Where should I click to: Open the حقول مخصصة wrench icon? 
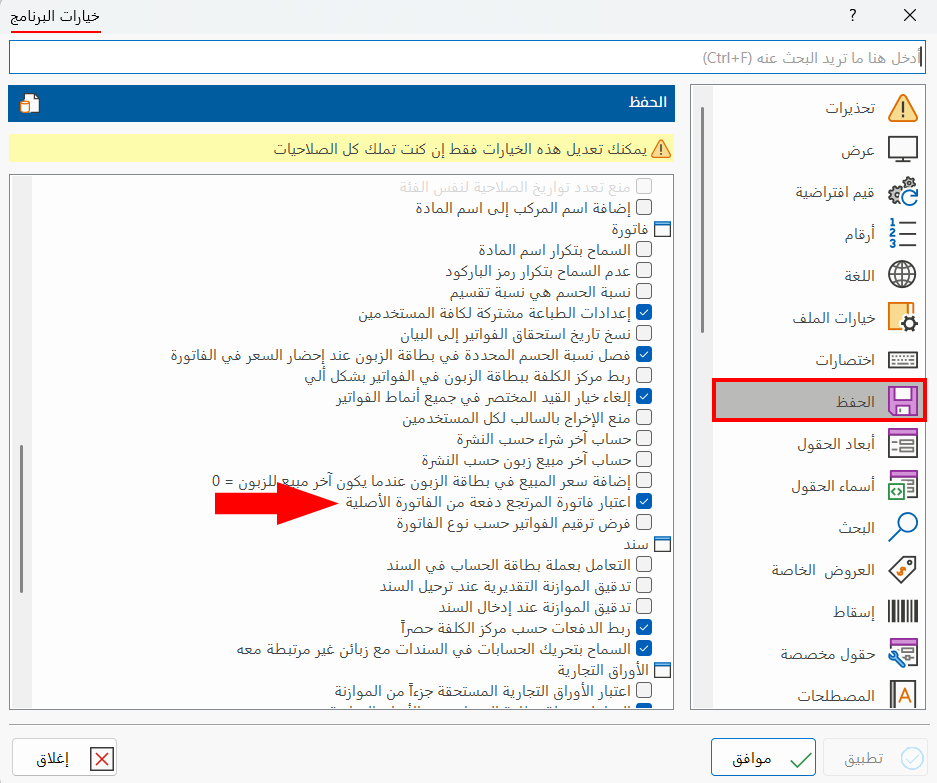coord(904,655)
